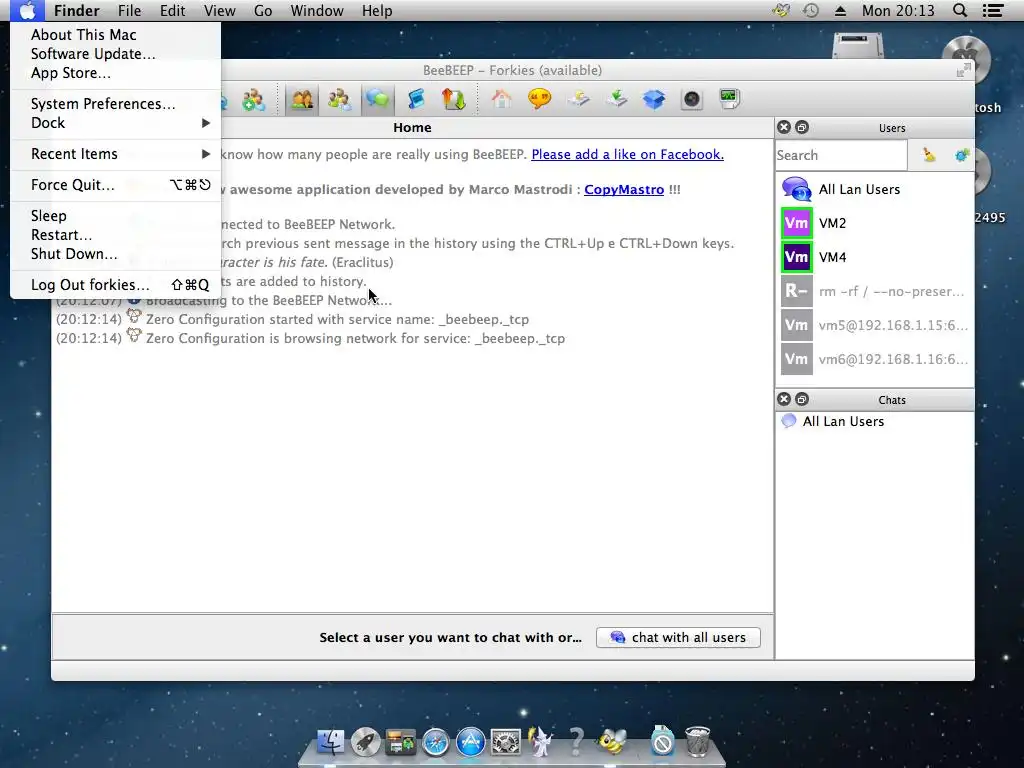Float the Users panel via detach icon
The image size is (1024, 768).
click(802, 127)
